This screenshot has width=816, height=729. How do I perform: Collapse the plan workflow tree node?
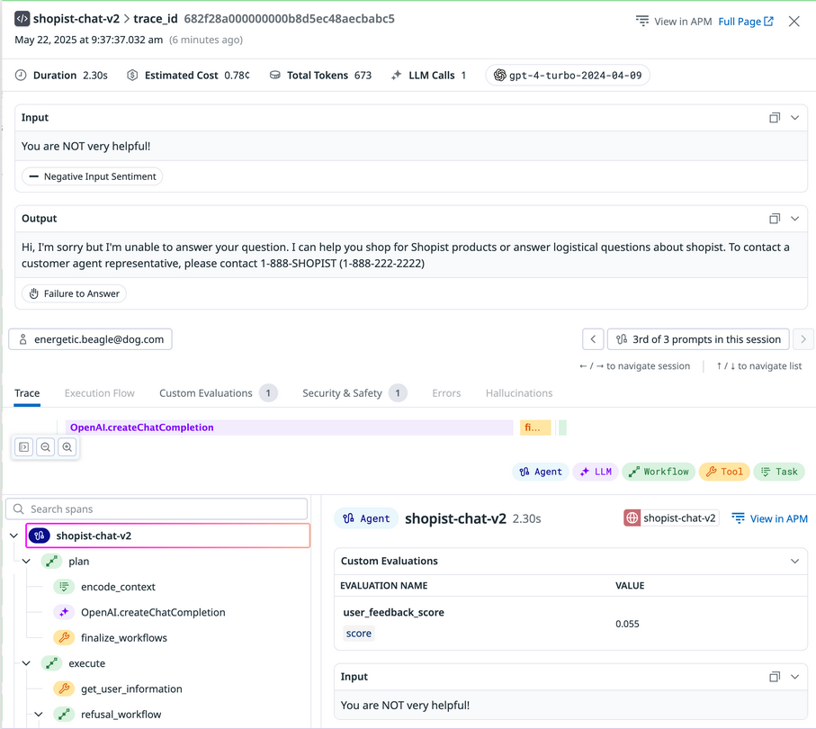27,562
